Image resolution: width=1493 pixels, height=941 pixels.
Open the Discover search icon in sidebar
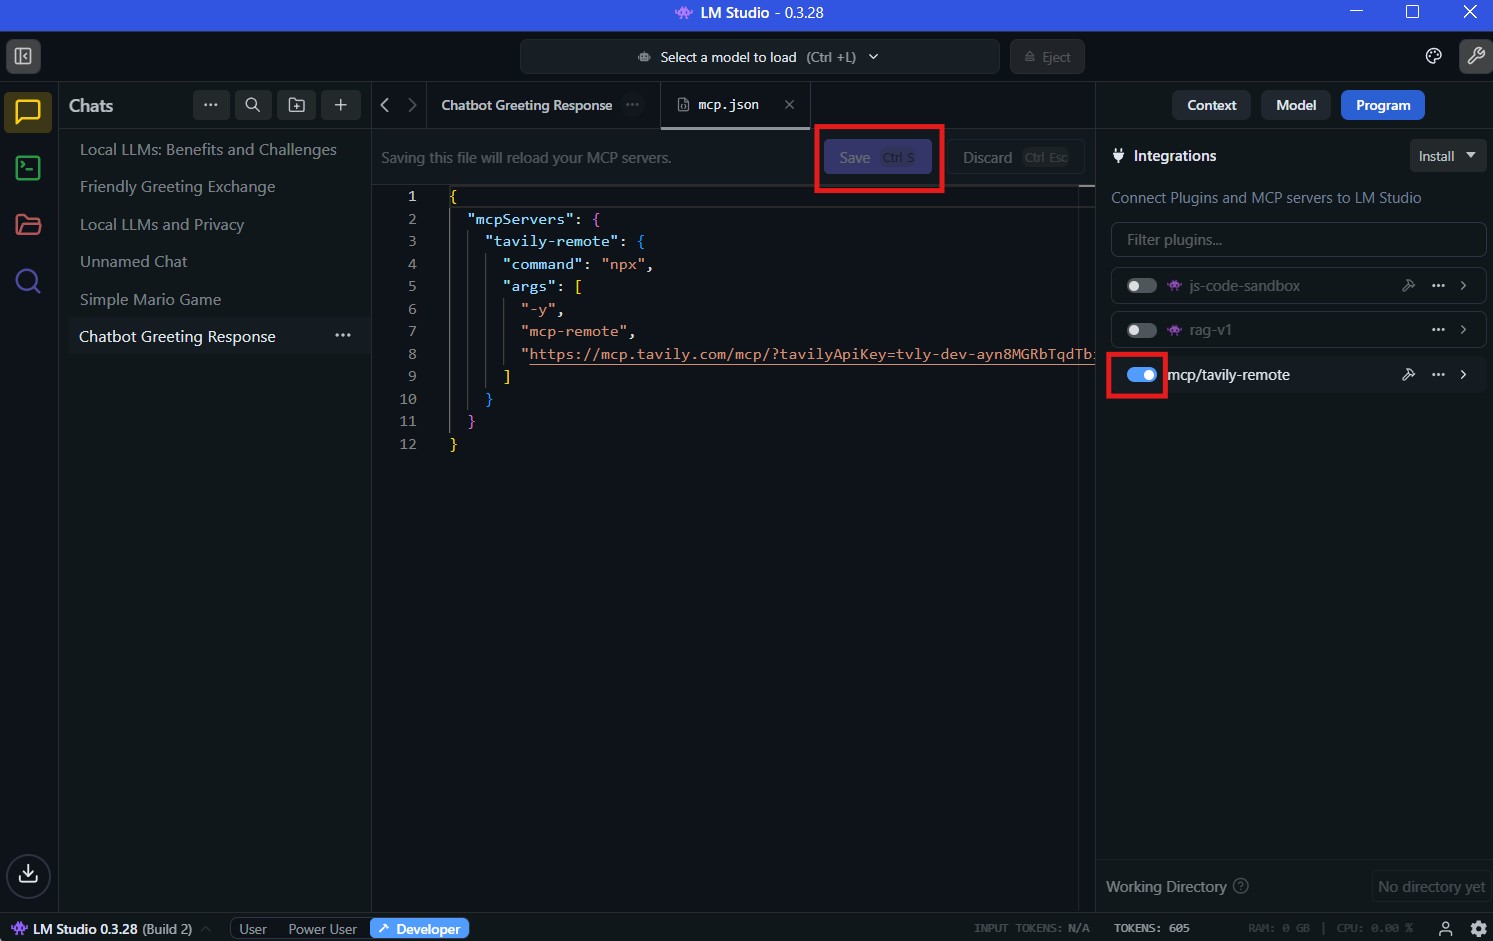coord(28,282)
